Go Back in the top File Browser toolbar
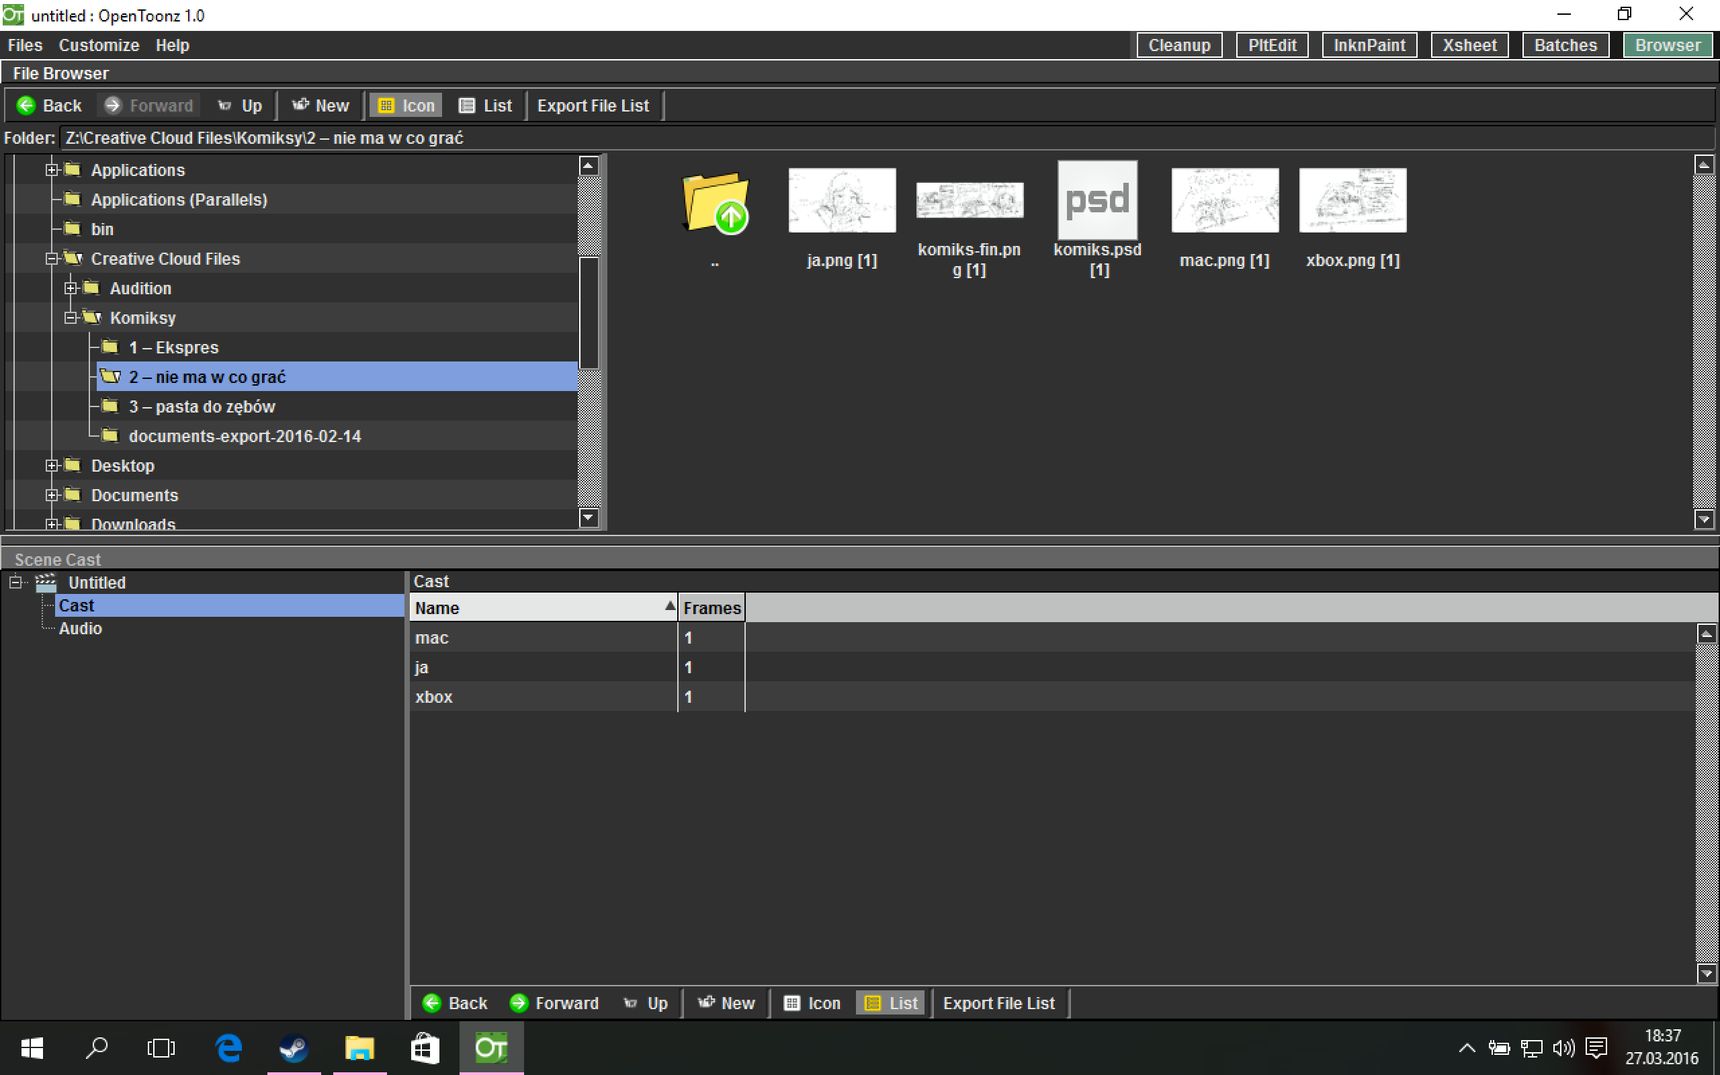This screenshot has height=1075, width=1720. pyautogui.click(x=49, y=106)
